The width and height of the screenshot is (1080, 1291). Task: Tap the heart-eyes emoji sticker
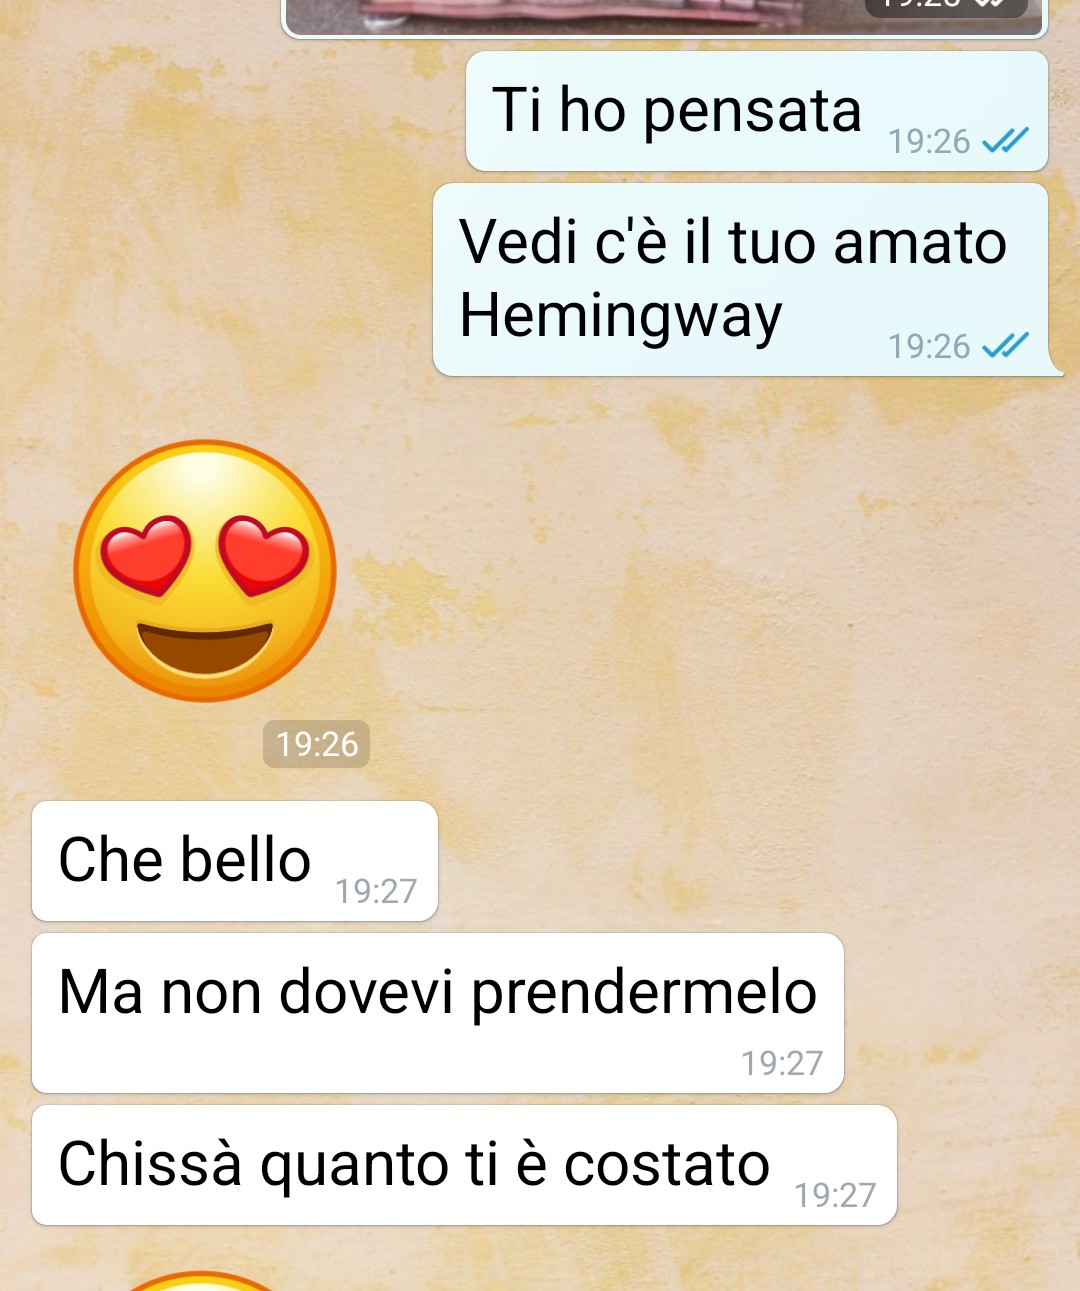click(x=205, y=571)
